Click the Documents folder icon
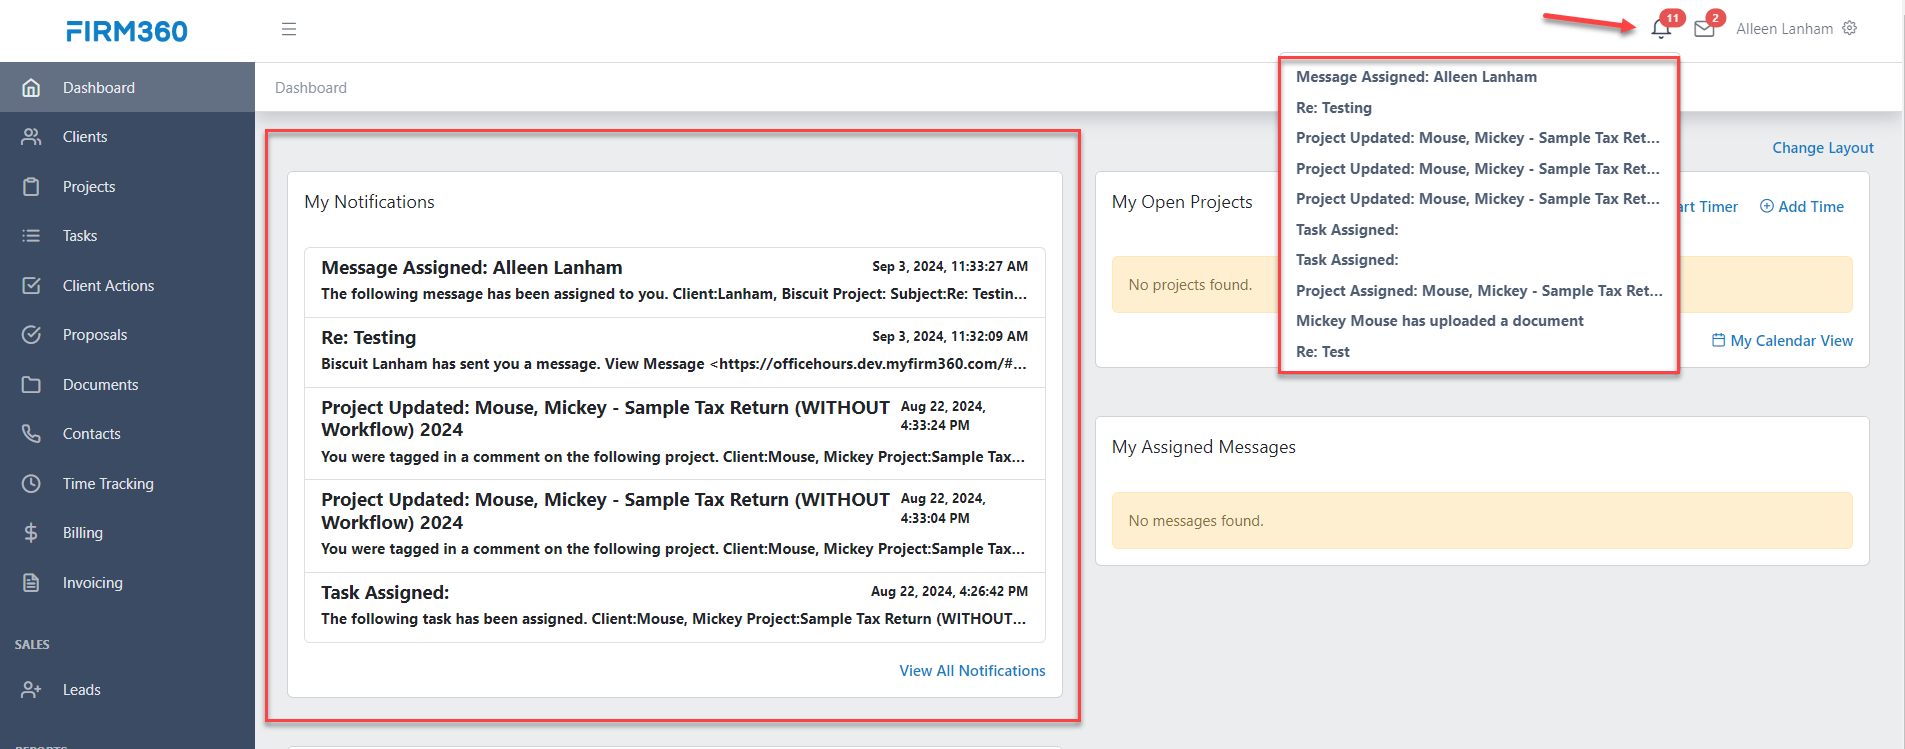 (x=31, y=384)
